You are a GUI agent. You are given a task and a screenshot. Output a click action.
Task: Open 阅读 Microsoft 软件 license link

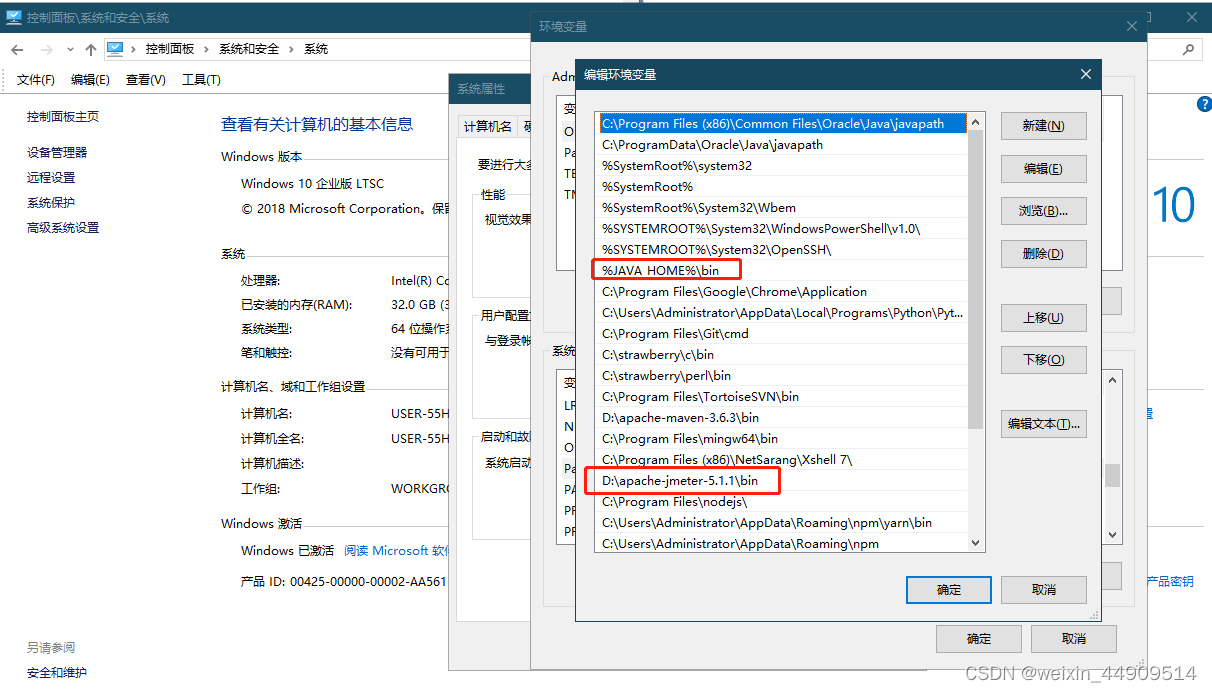397,551
